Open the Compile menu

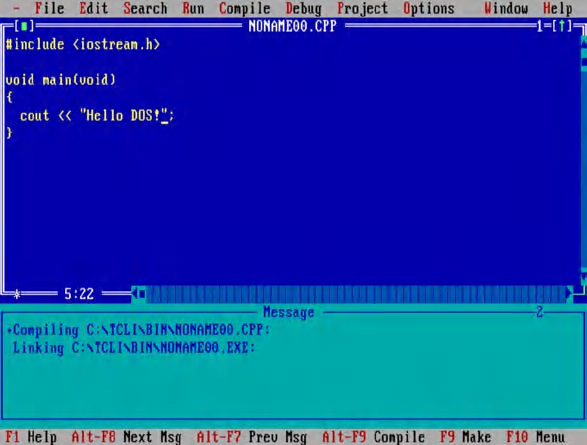(x=244, y=9)
